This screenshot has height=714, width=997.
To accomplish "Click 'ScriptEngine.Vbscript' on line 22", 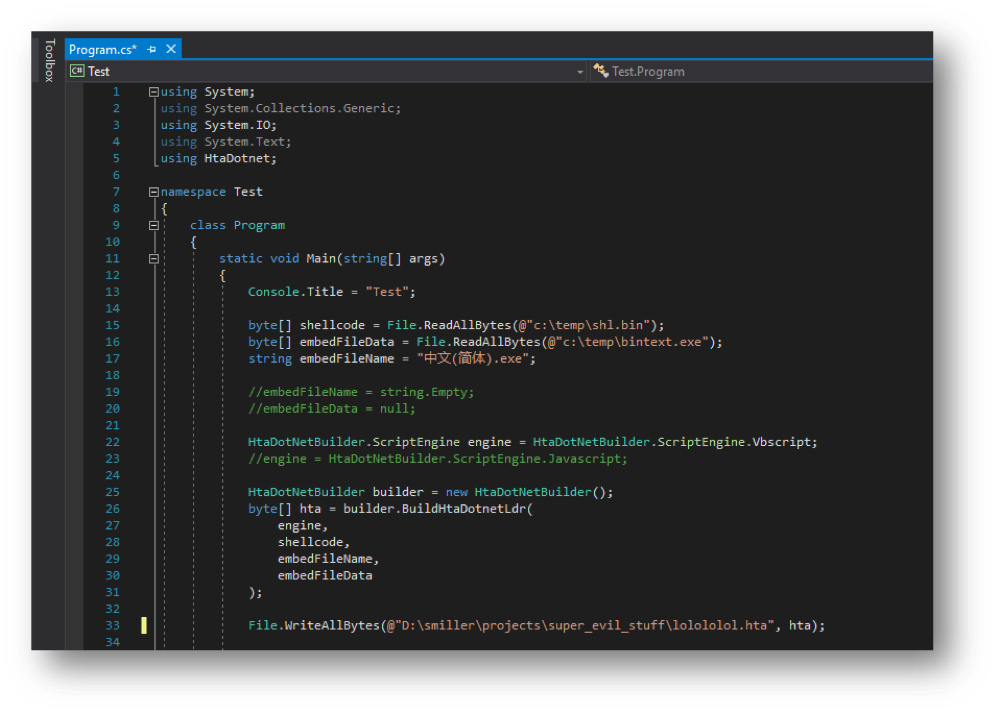I will point(734,442).
